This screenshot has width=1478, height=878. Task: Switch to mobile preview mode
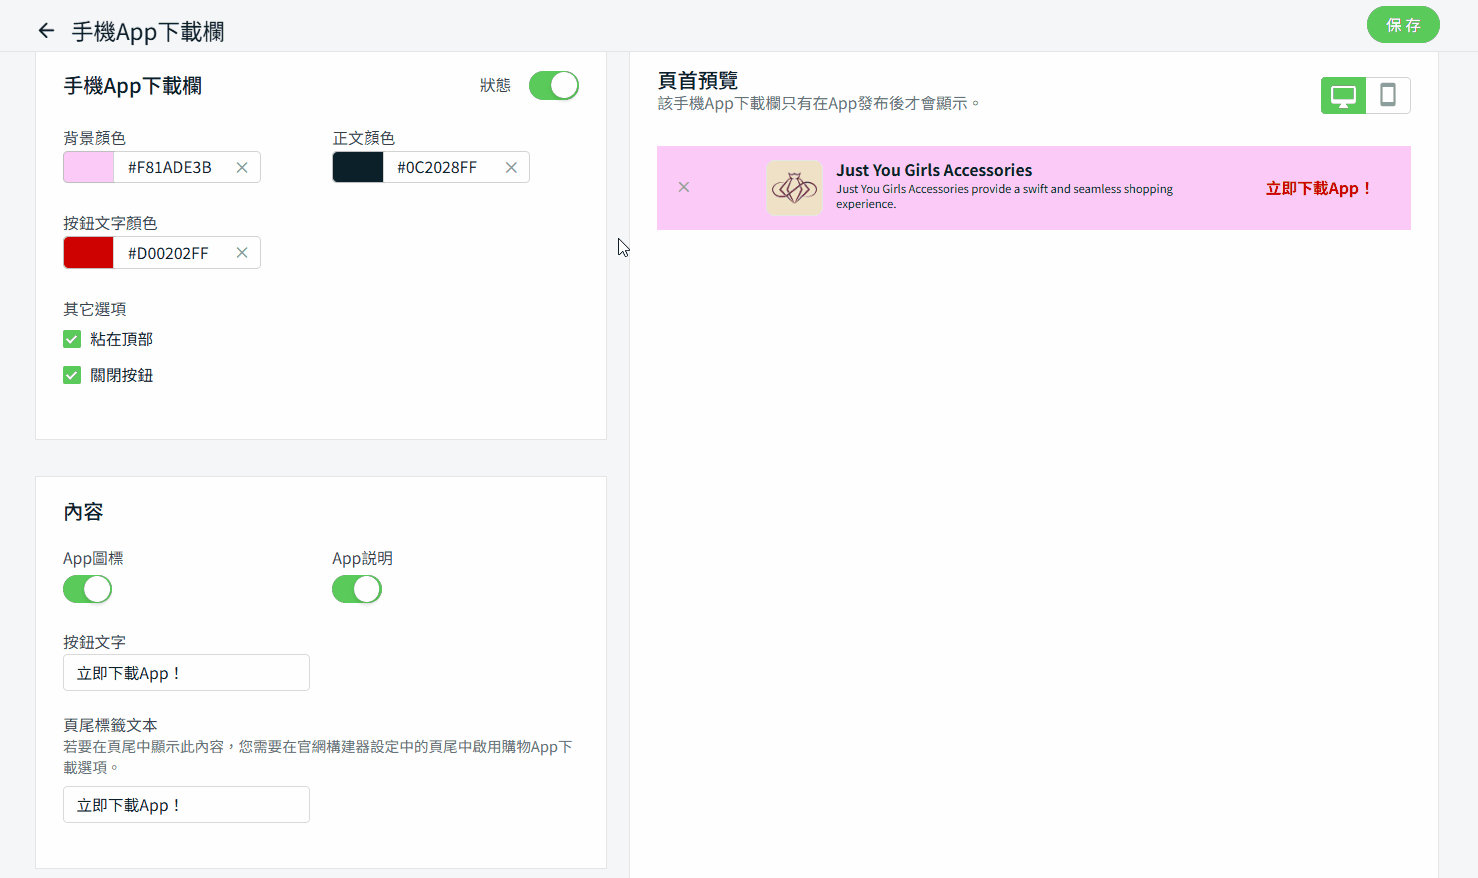point(1388,96)
